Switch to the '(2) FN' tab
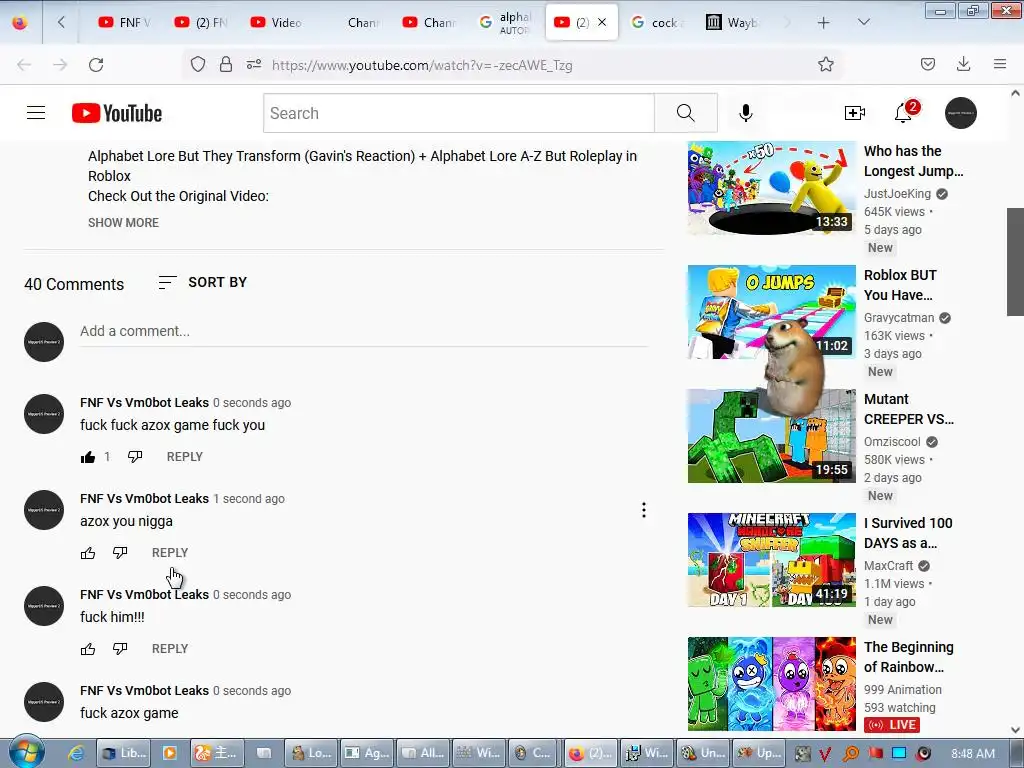The image size is (1024, 768). pos(201,22)
